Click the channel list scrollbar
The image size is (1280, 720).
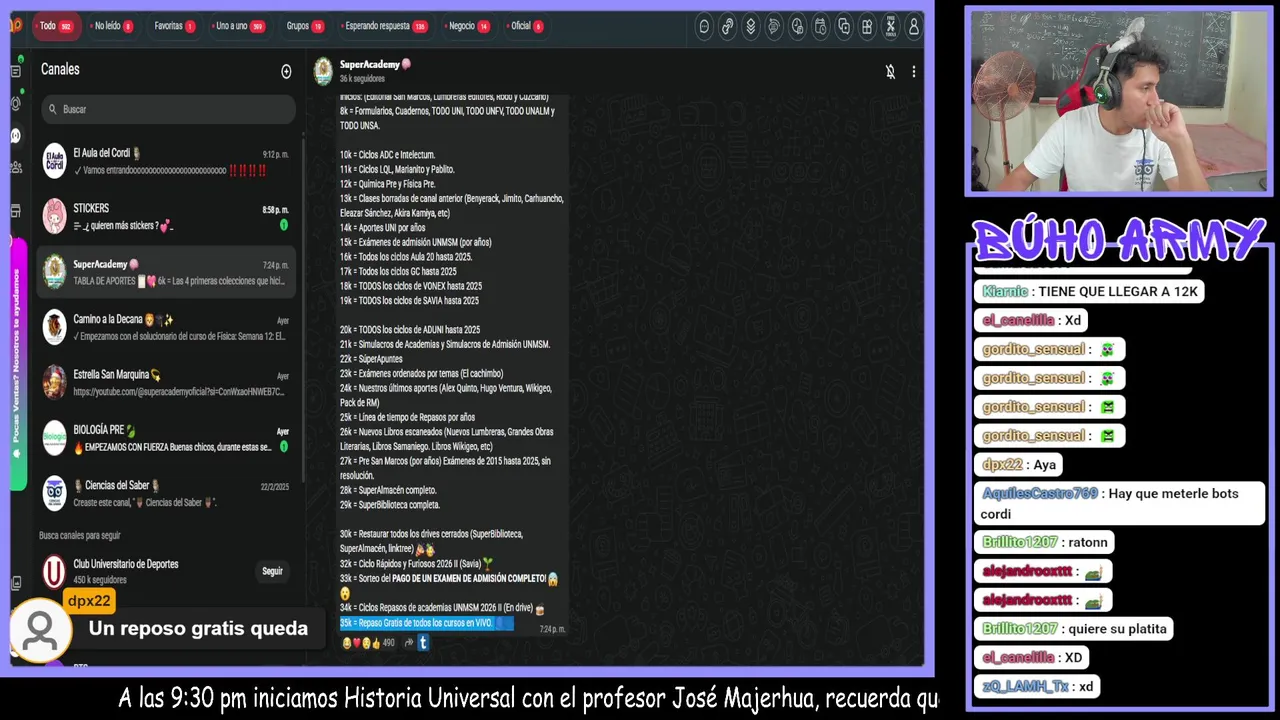(x=304, y=310)
